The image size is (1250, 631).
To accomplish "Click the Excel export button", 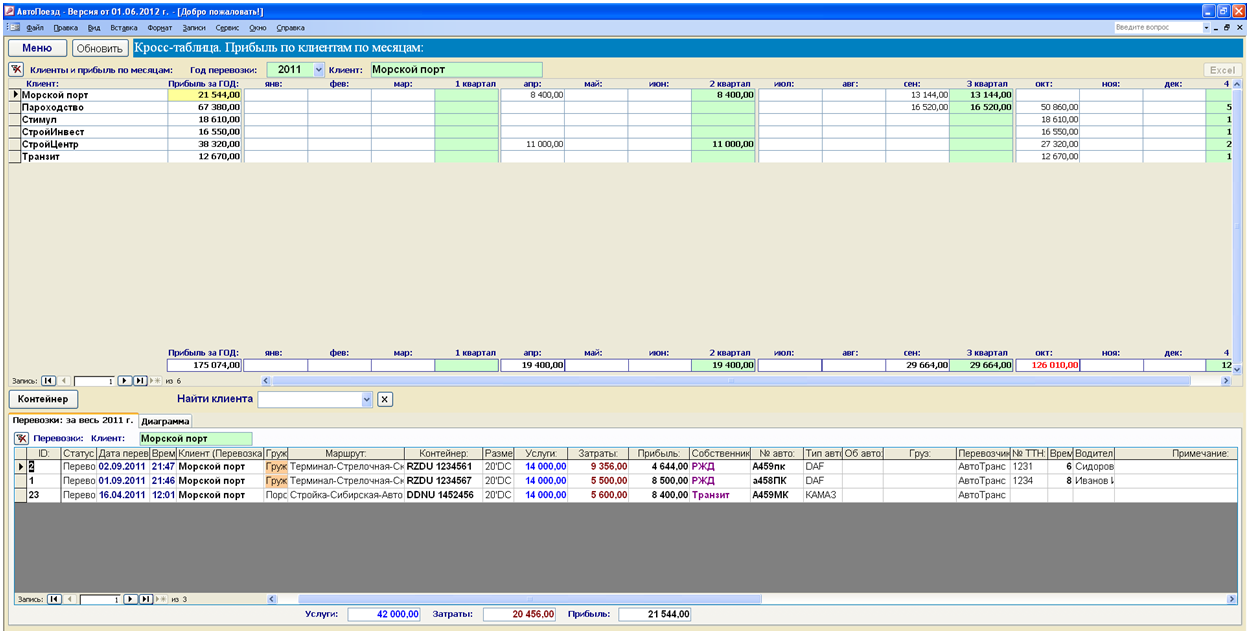I will pos(1222,70).
